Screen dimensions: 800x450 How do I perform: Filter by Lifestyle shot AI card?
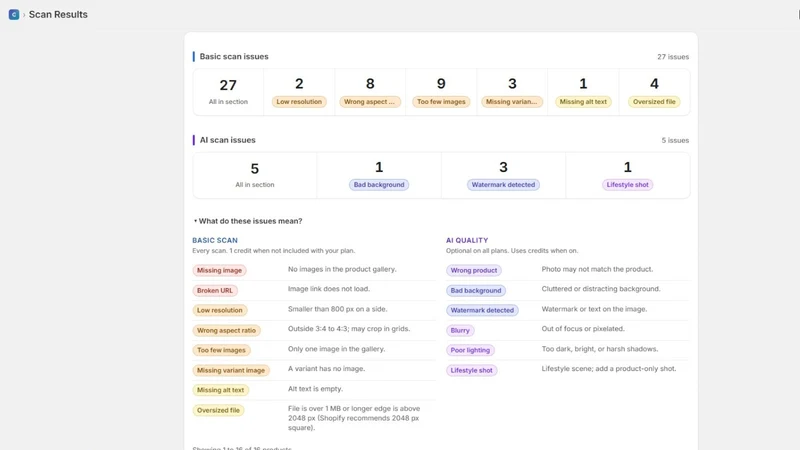point(628,175)
